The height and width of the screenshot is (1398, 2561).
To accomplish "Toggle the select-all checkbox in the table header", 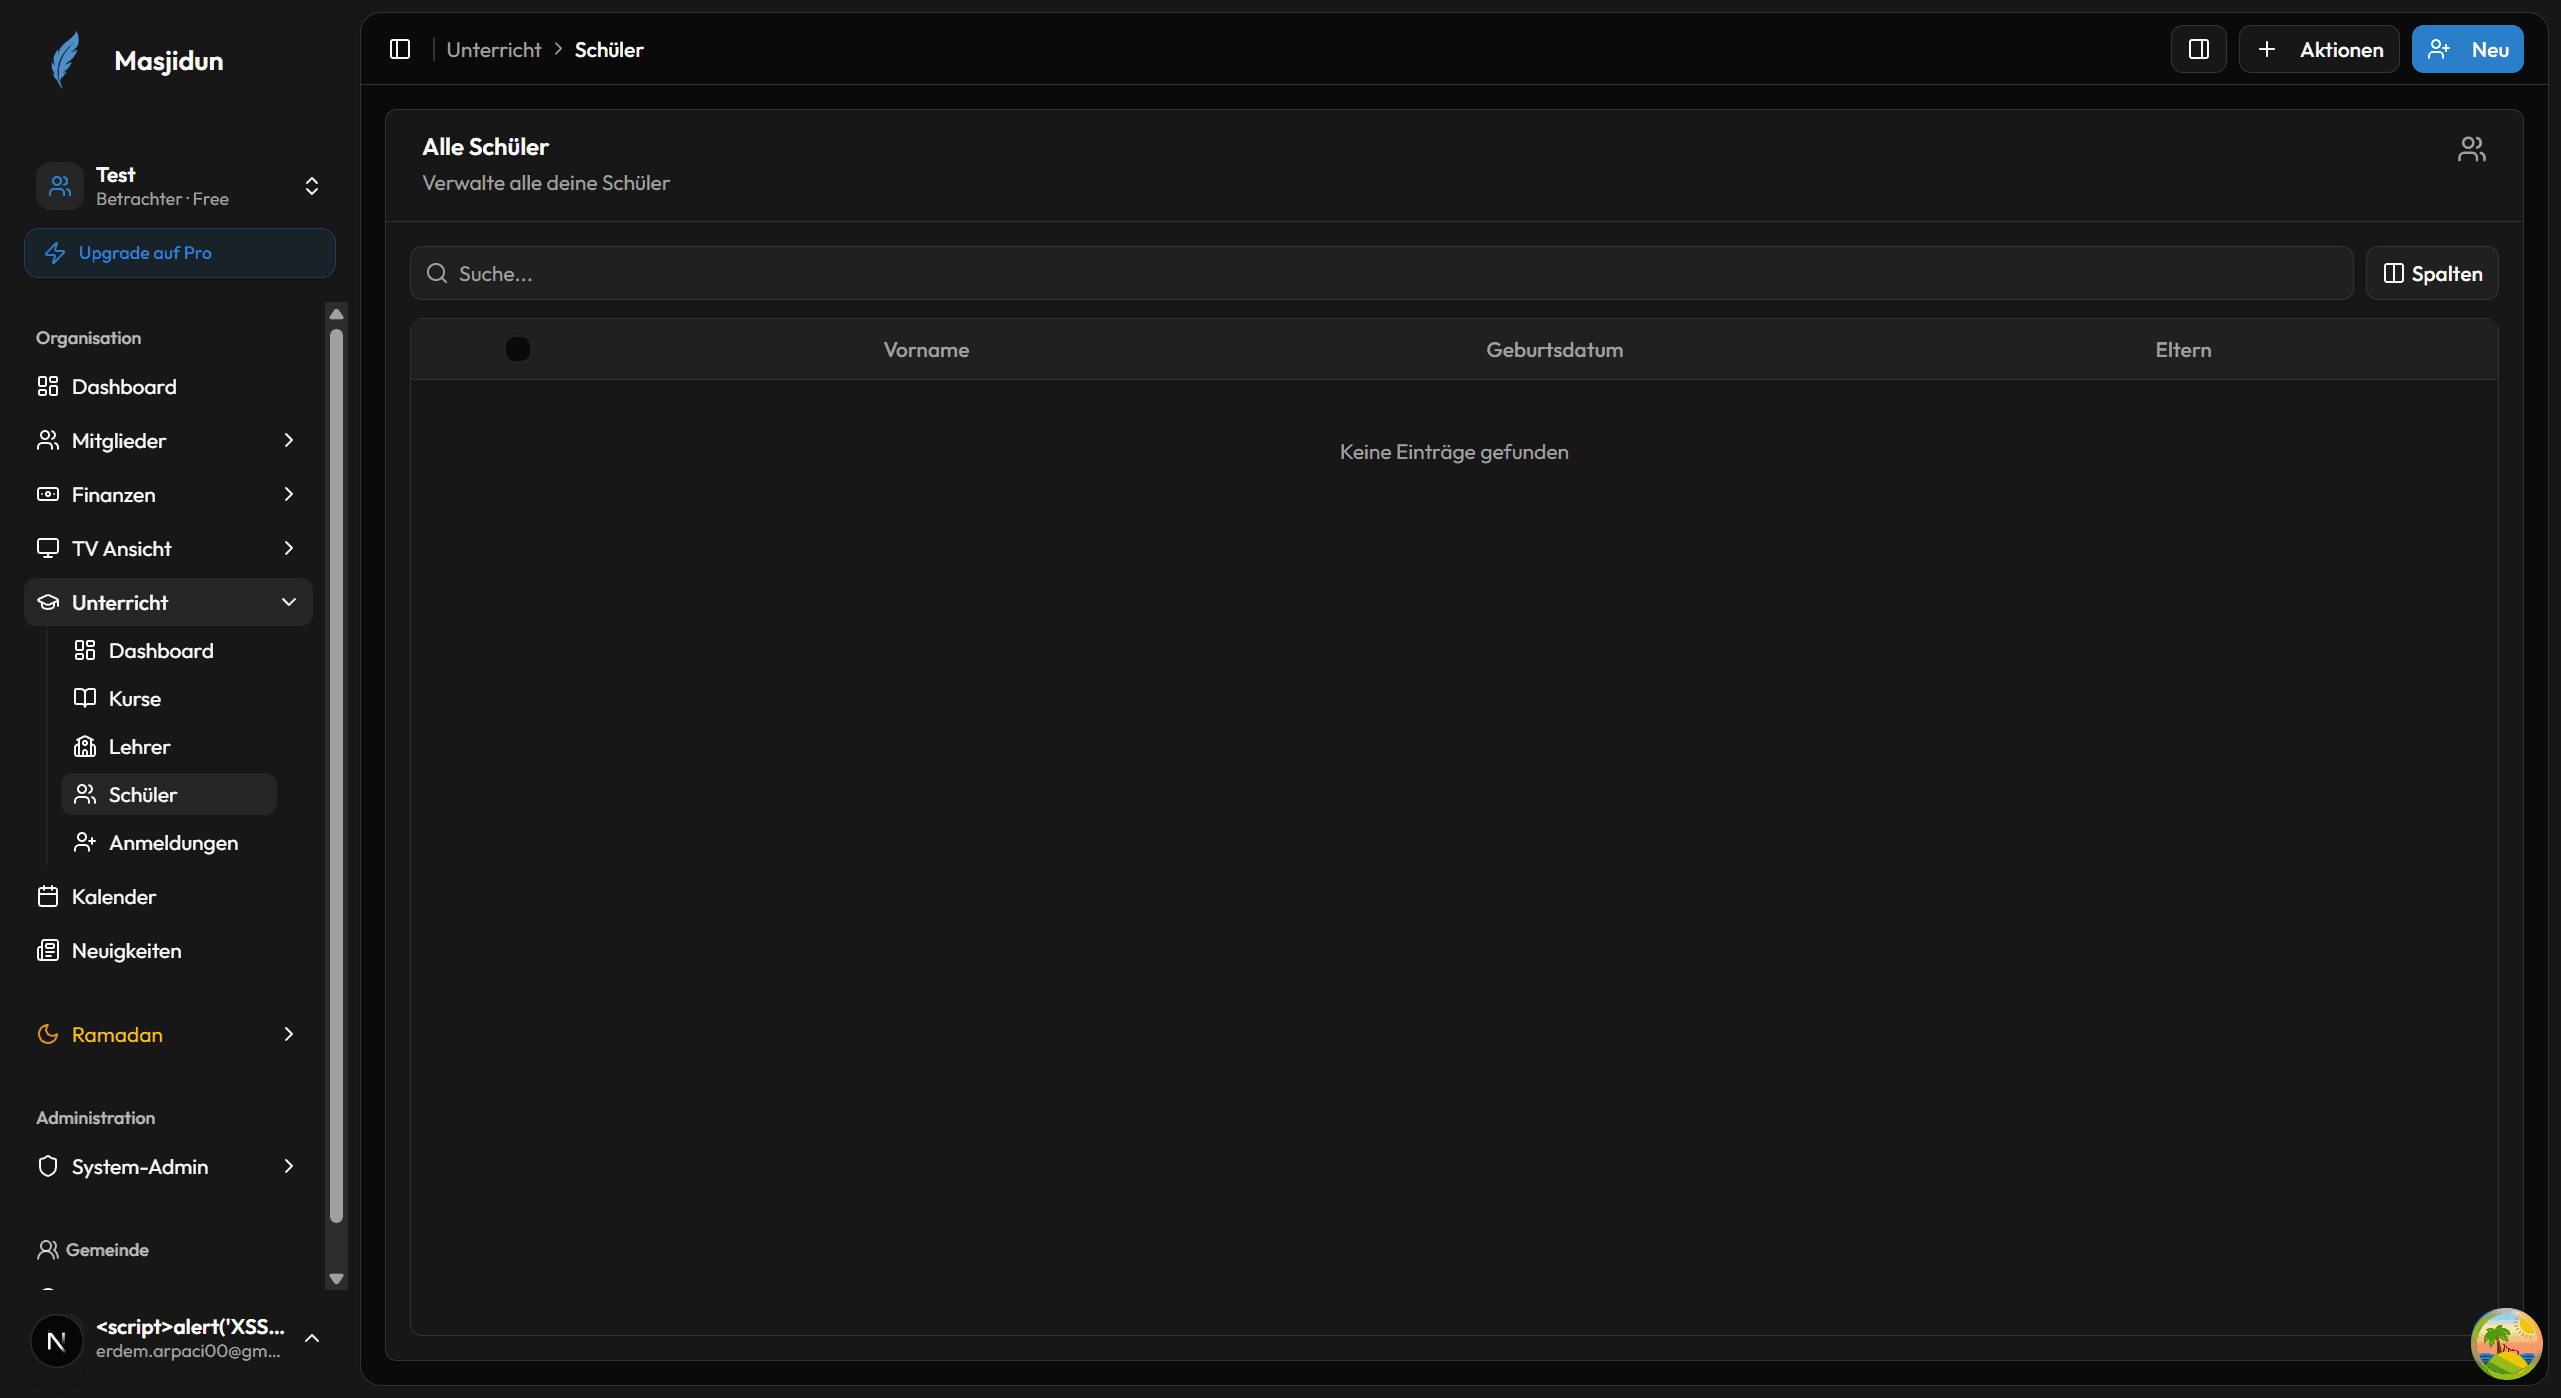I will [x=517, y=348].
